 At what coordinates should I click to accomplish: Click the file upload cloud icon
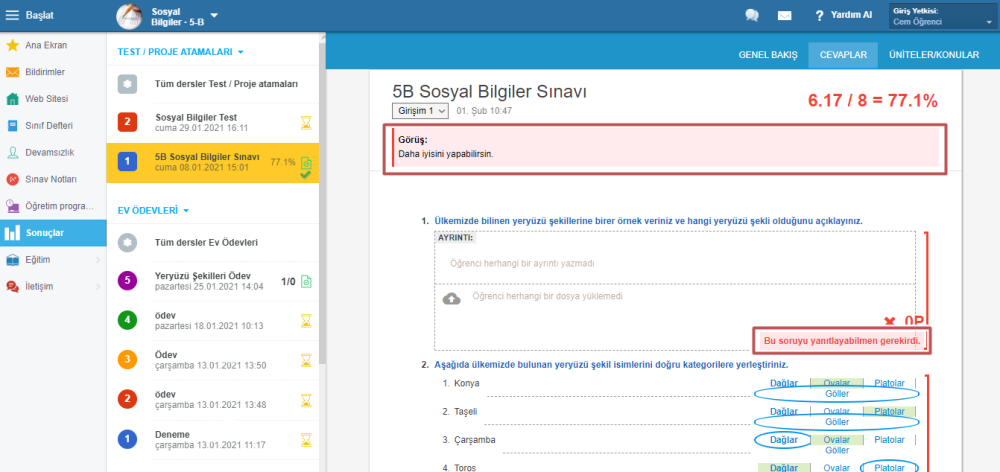click(452, 298)
